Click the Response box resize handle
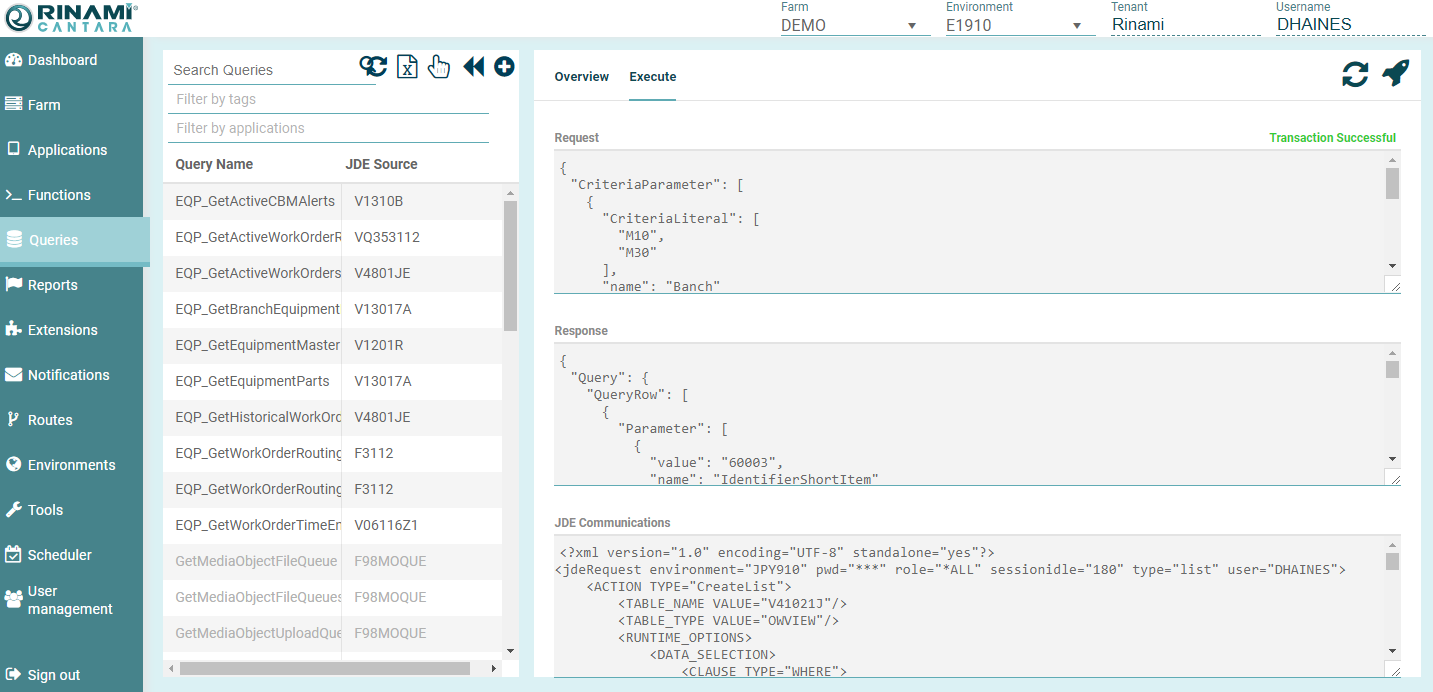Viewport: 1433px width, 692px height. pos(1393,478)
